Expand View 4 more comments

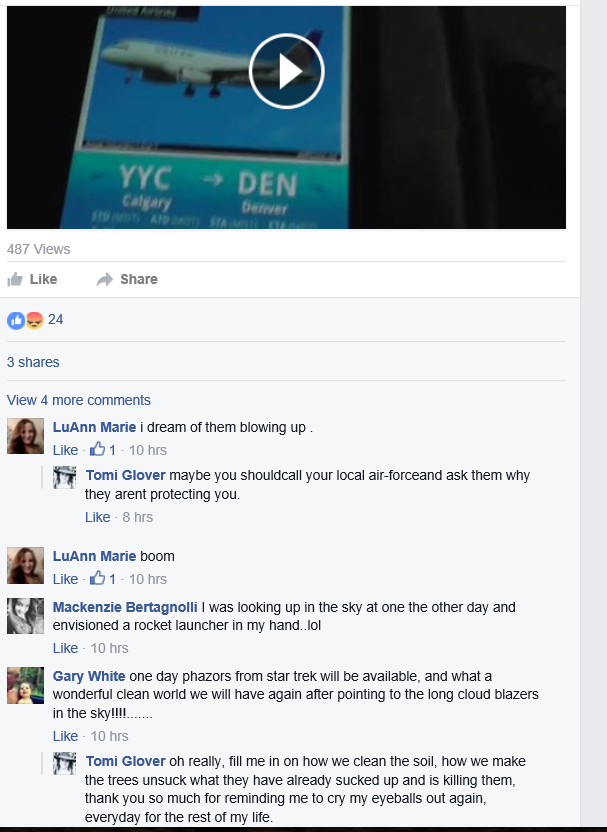[x=79, y=400]
